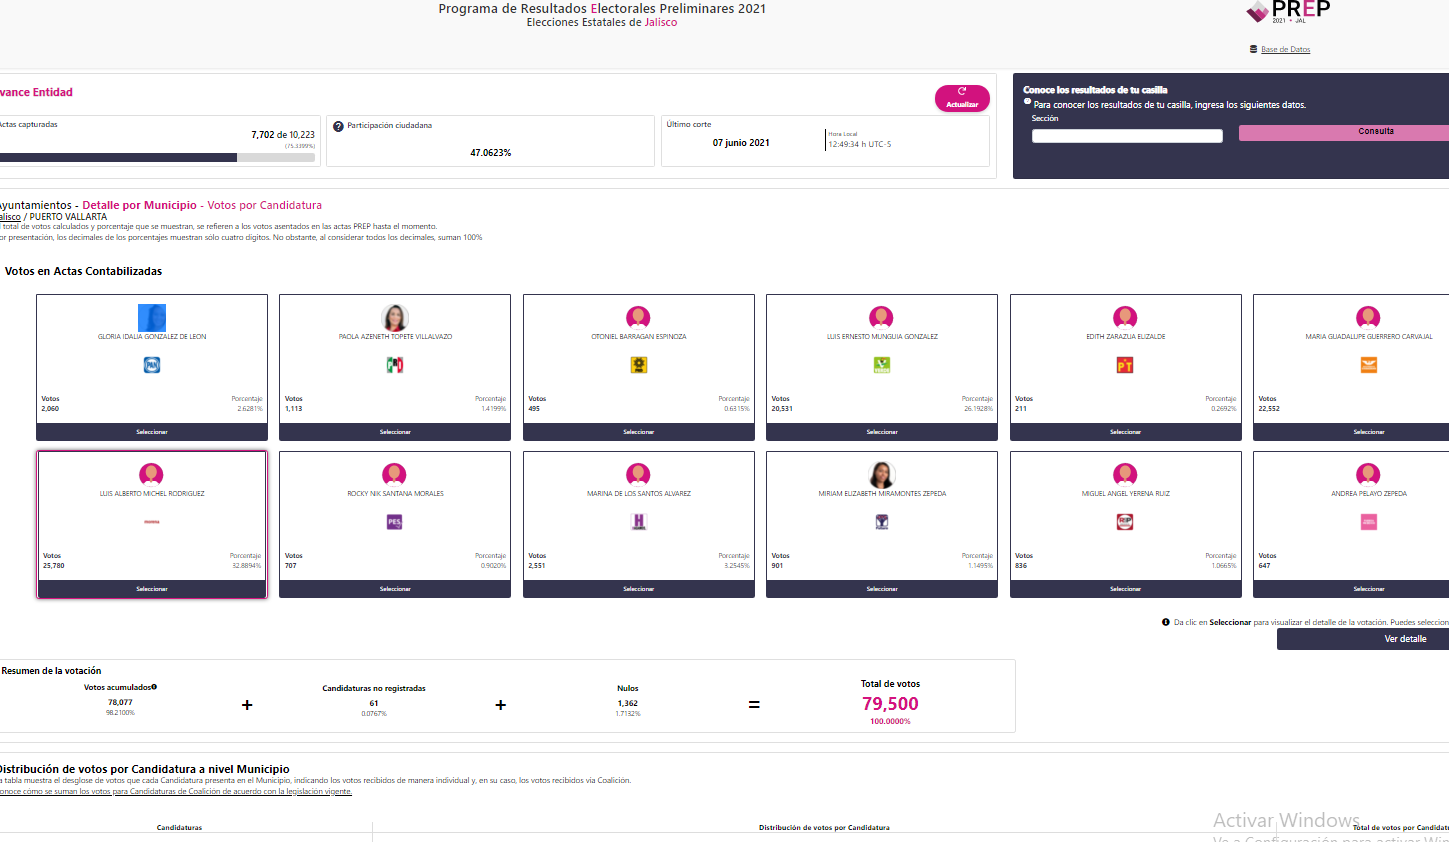
Task: Click the help icon next to Participación ciudadana
Action: pyautogui.click(x=338, y=126)
